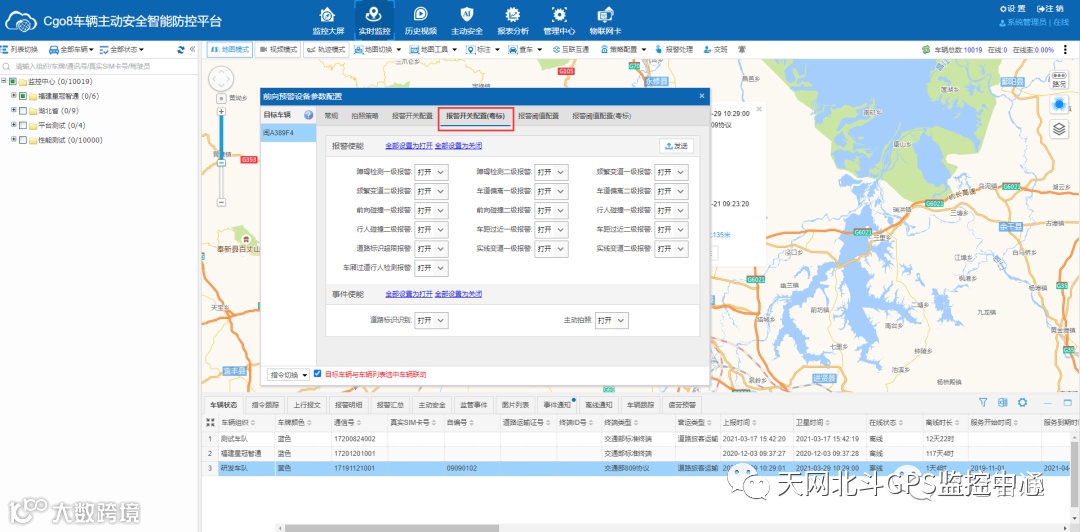The height and width of the screenshot is (532, 1080).
Task: Click the 路况 traffic icon on map
Action: [x=1059, y=79]
